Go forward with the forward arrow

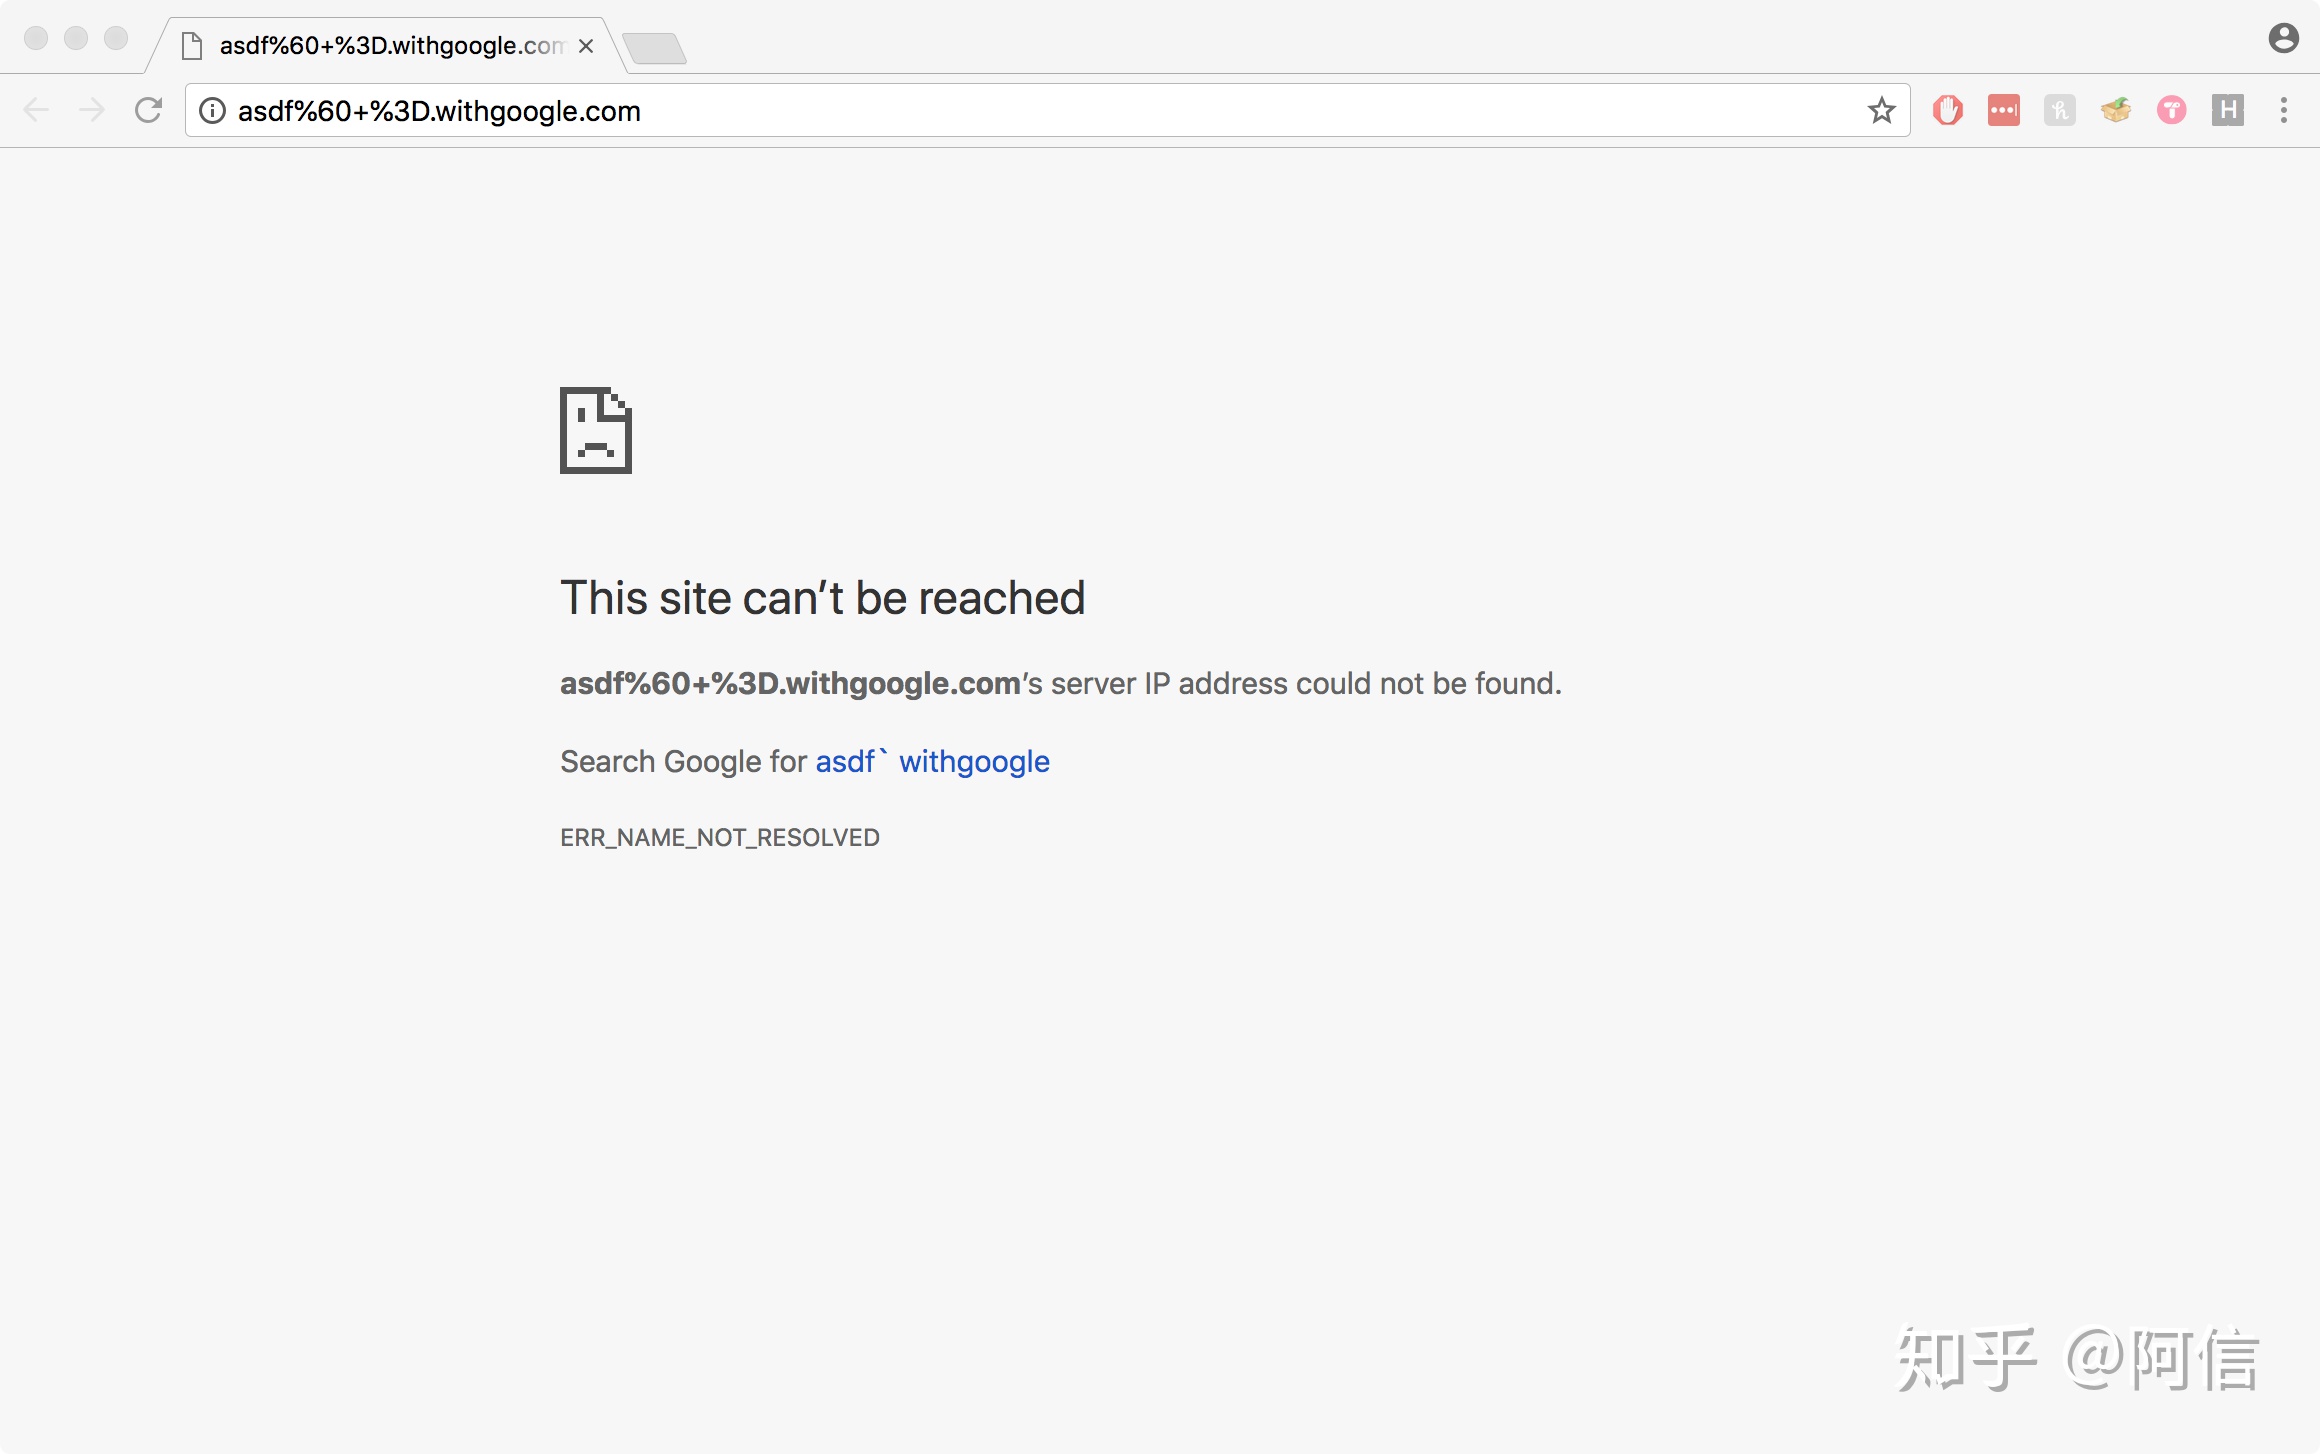pos(92,110)
